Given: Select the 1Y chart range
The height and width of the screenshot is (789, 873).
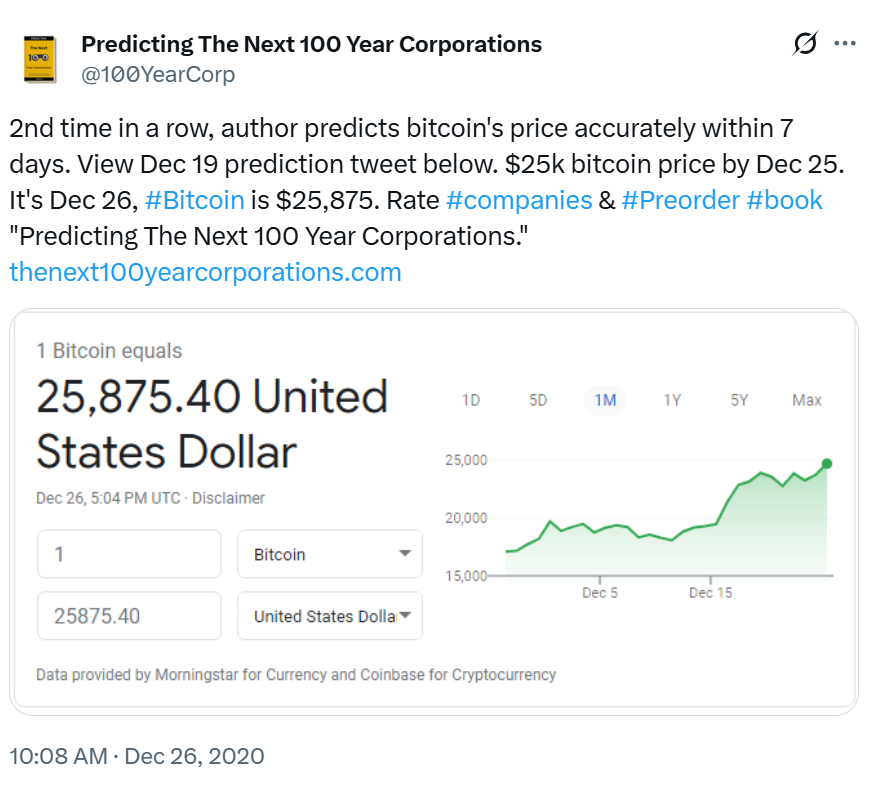Looking at the screenshot, I should click(672, 400).
